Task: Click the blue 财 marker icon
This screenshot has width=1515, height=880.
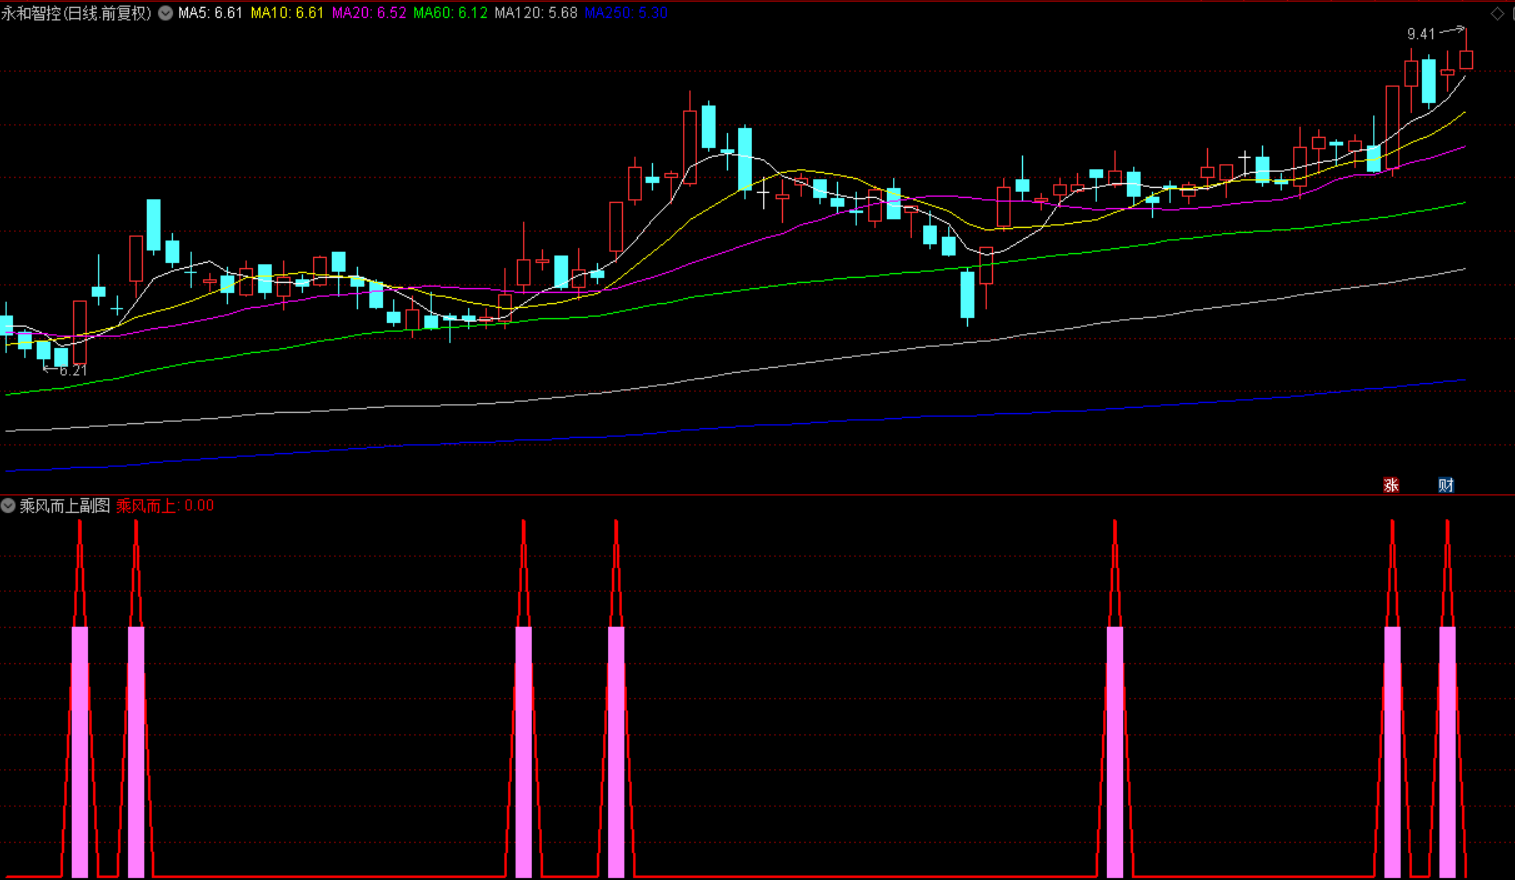Action: (1446, 485)
